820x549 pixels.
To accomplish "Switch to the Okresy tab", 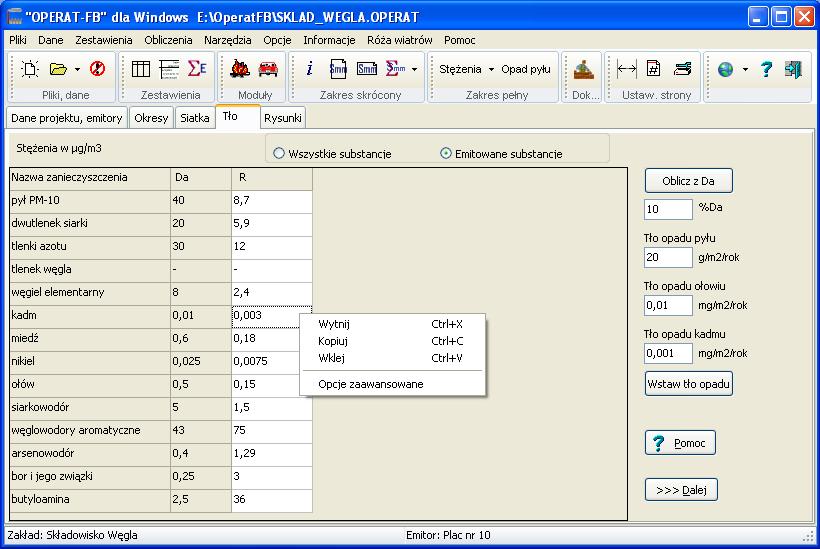I will [x=151, y=118].
